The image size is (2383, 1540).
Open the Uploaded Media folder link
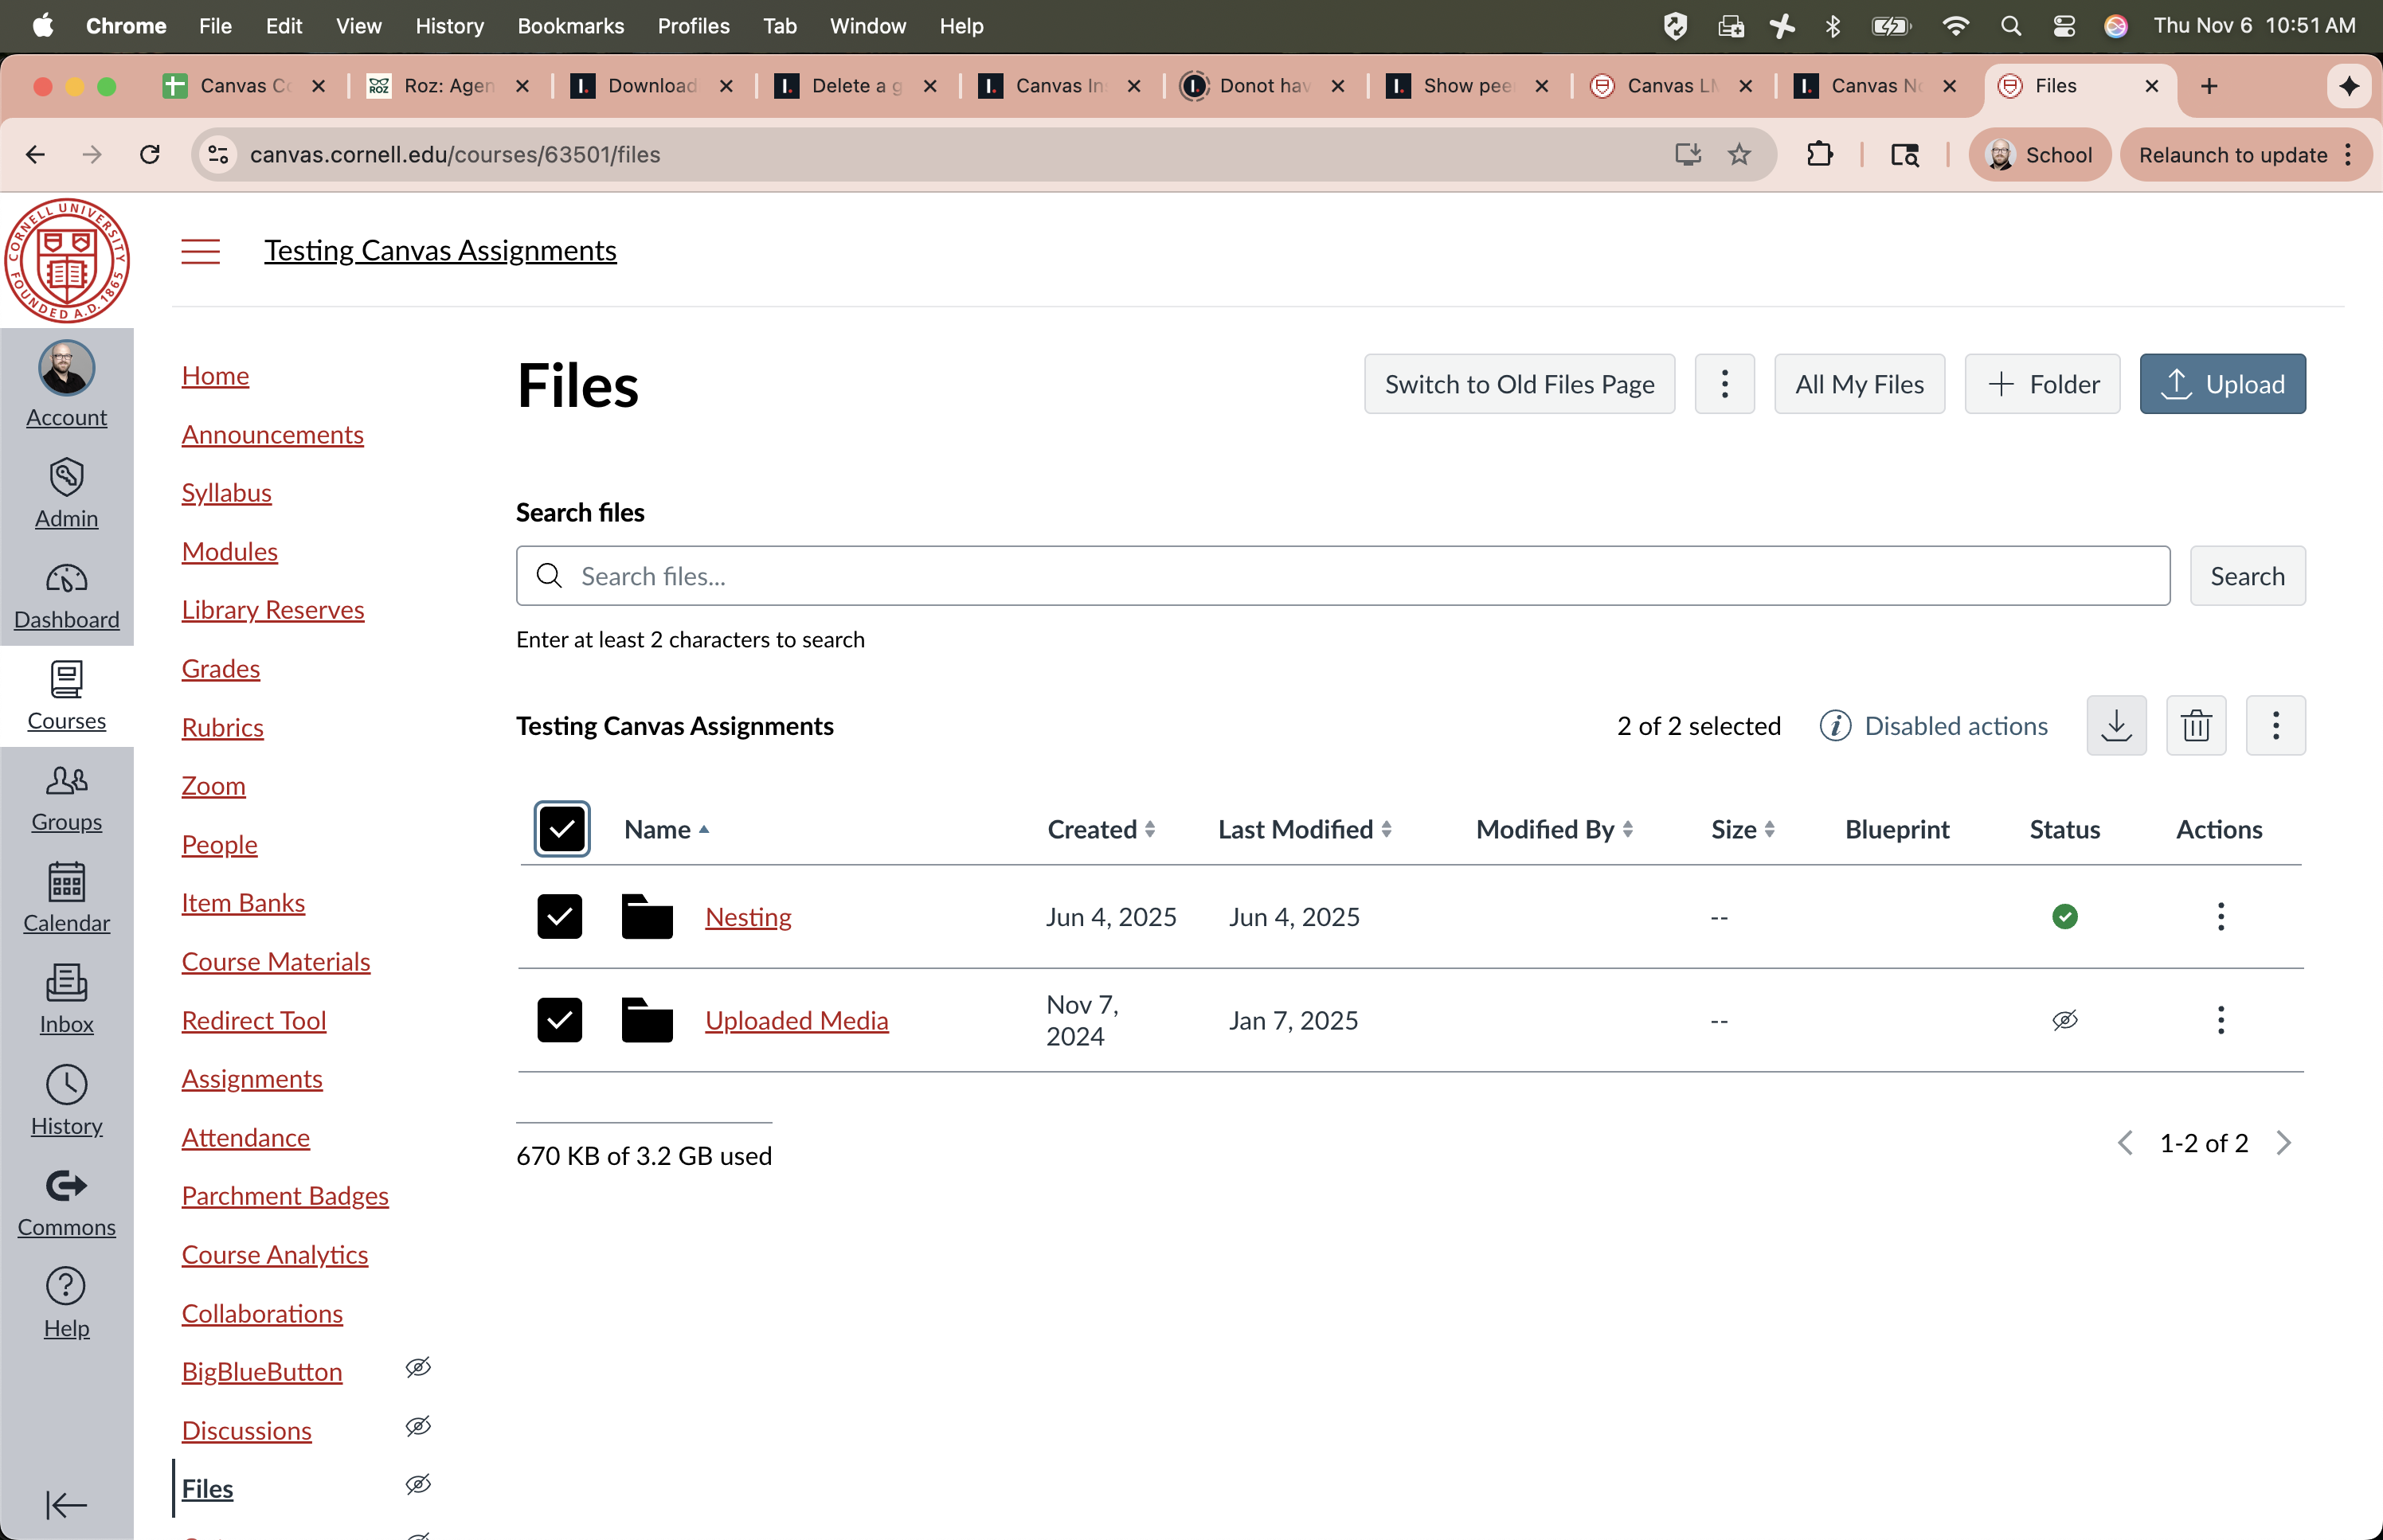pos(796,1020)
